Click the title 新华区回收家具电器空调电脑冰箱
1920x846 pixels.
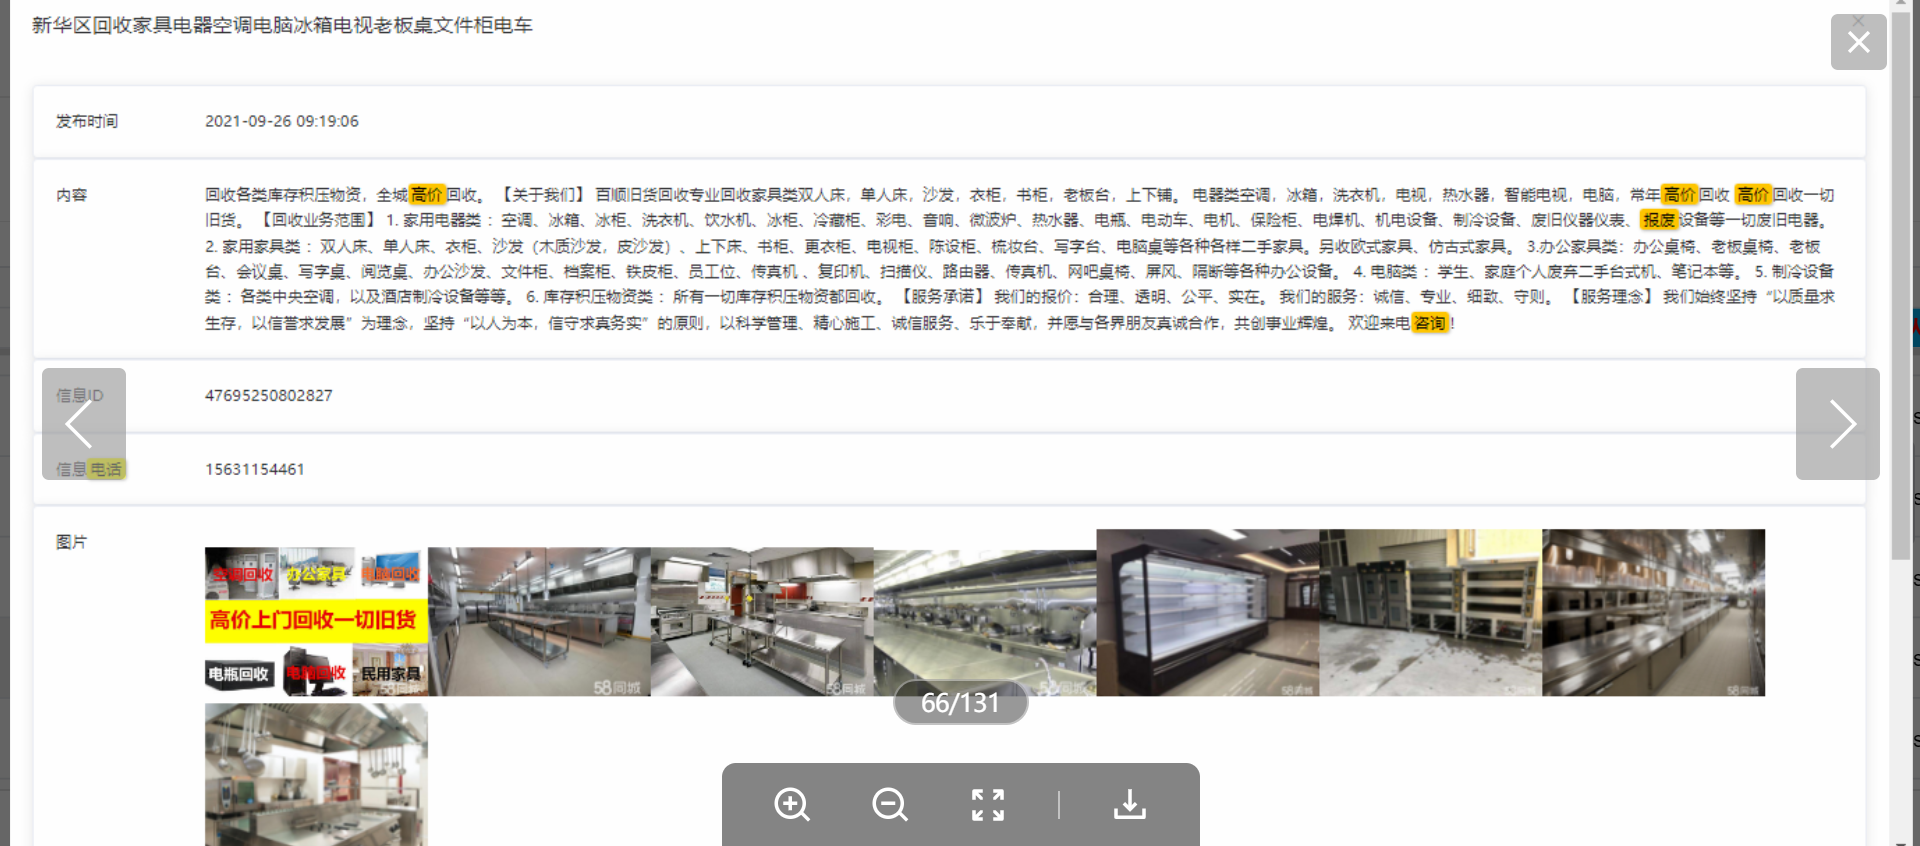(282, 25)
